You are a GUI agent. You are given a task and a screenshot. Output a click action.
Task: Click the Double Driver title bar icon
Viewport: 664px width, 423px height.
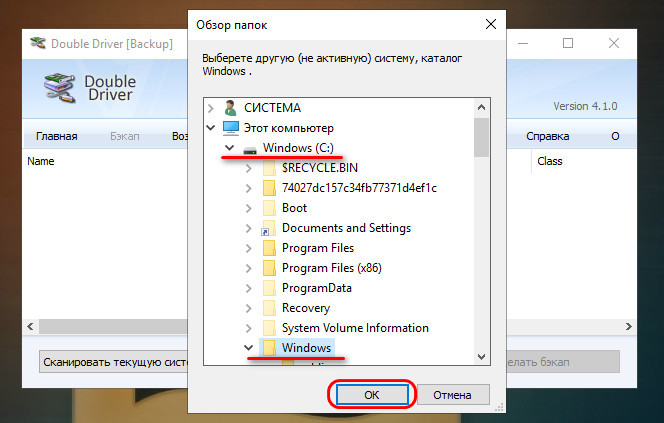[x=38, y=43]
